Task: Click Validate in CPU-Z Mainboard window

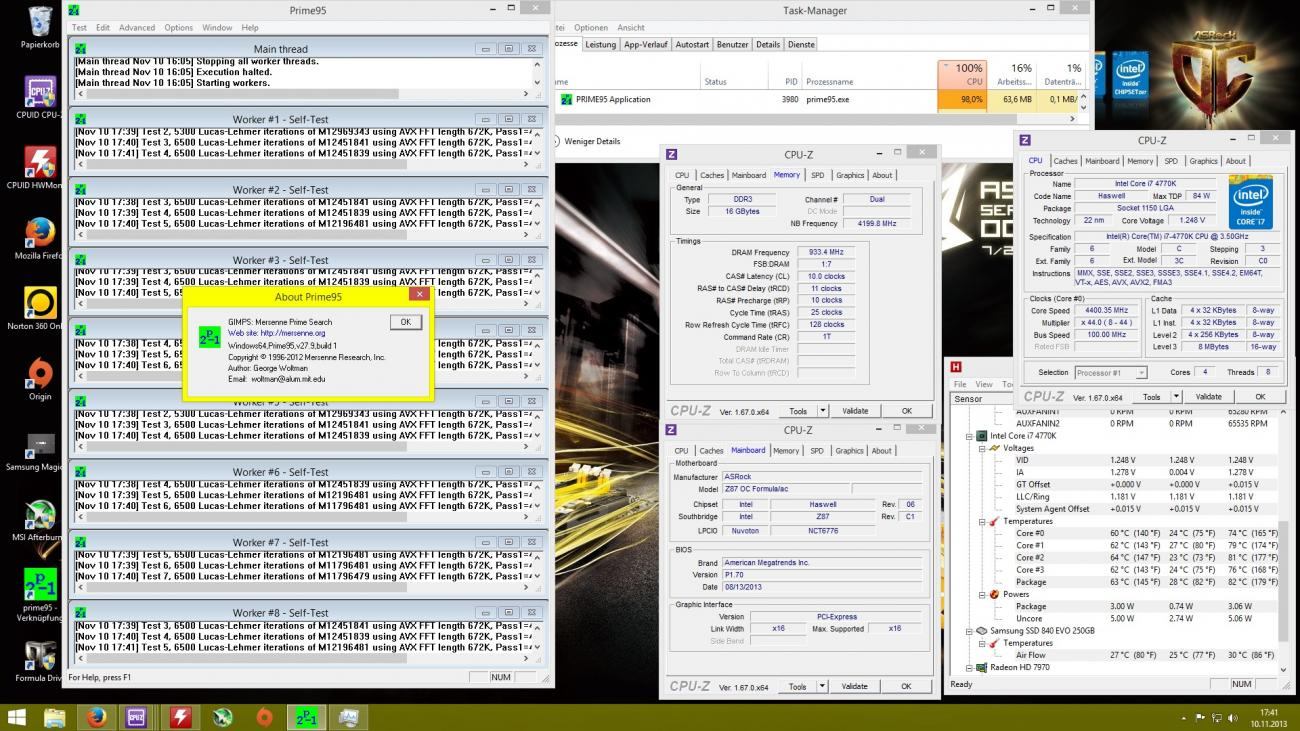Action: coord(855,686)
